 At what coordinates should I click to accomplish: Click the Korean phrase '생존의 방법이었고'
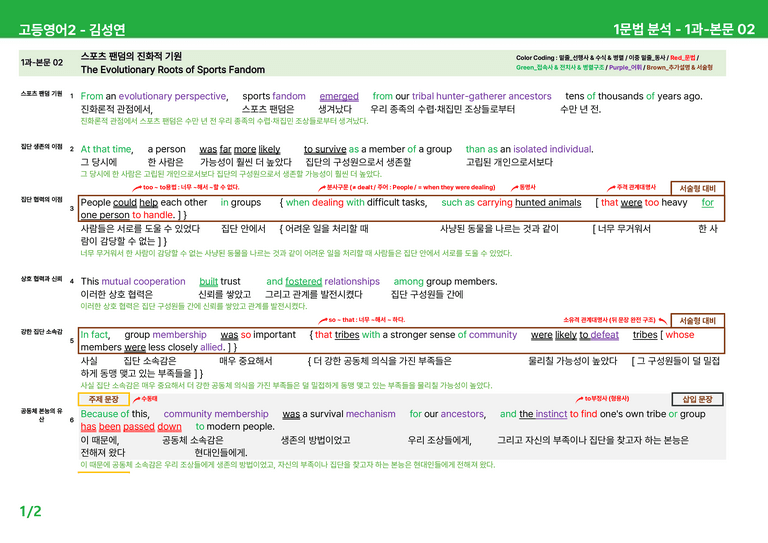315,440
